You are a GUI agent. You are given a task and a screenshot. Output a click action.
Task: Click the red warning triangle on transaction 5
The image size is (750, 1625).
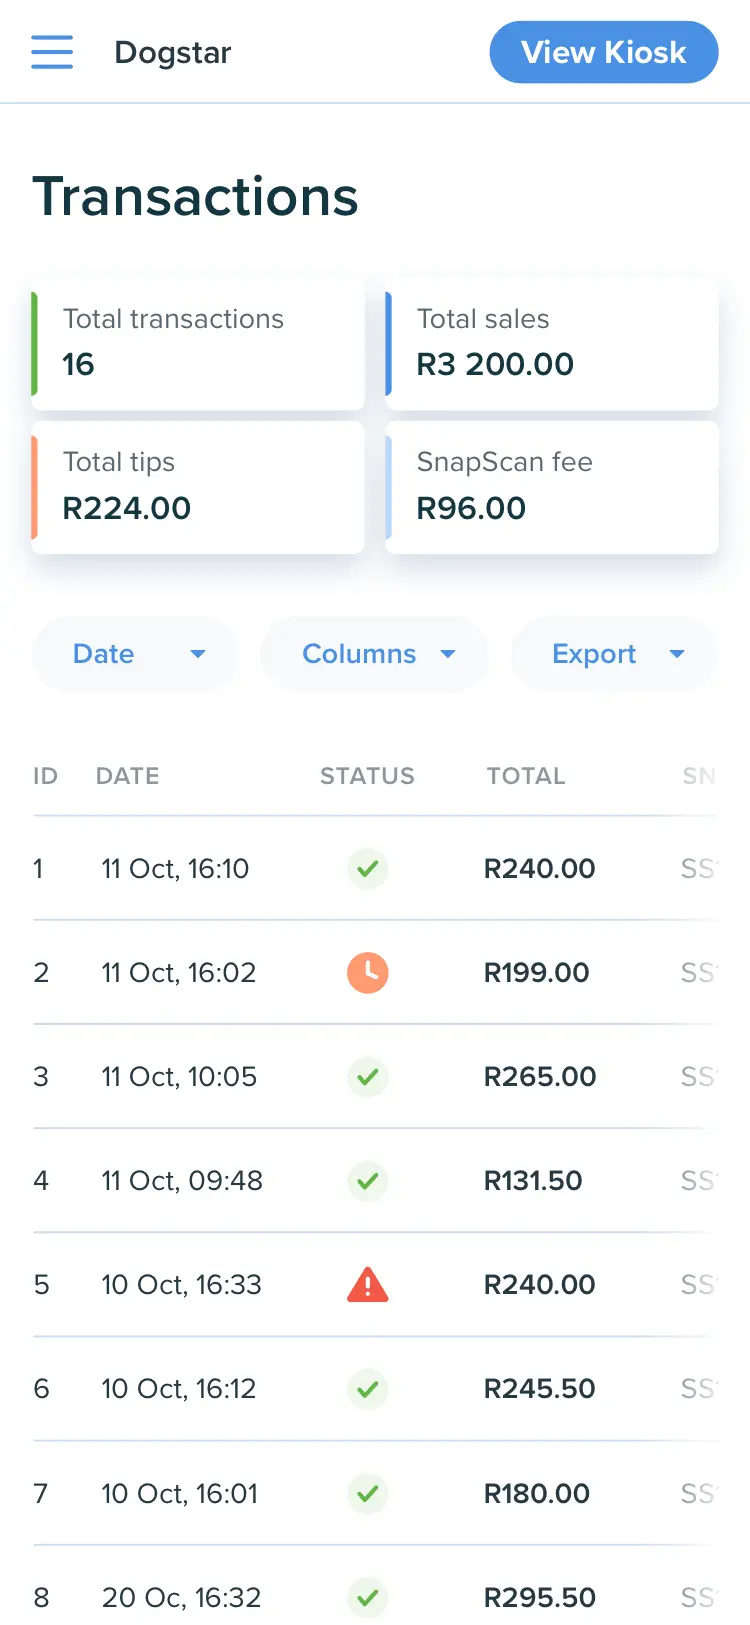tap(367, 1285)
